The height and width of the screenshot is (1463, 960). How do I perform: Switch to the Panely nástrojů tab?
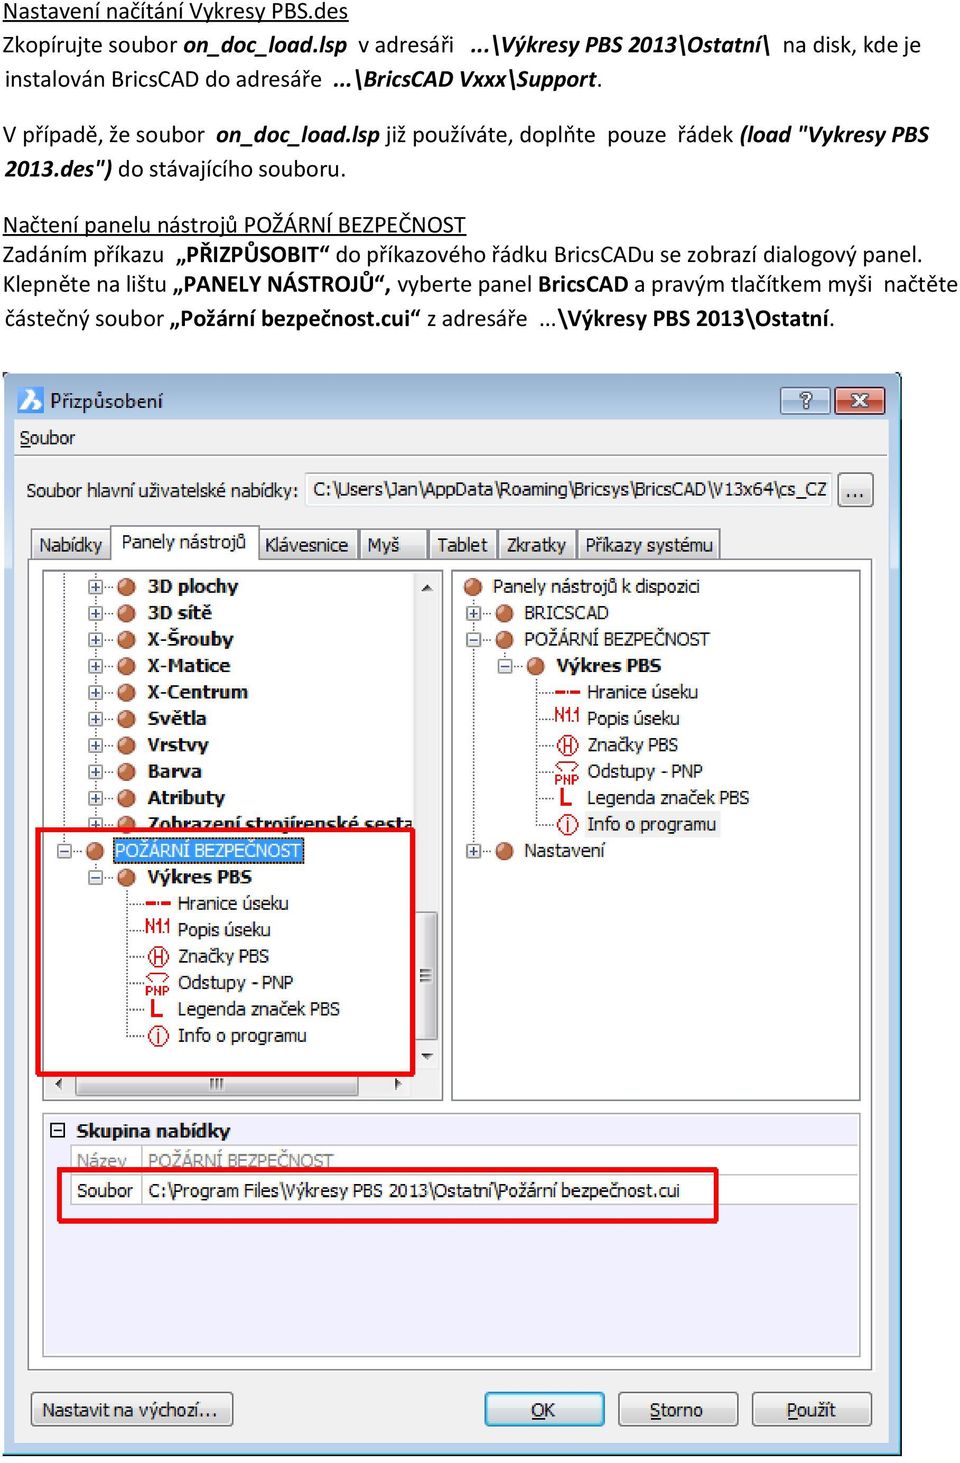coord(184,542)
